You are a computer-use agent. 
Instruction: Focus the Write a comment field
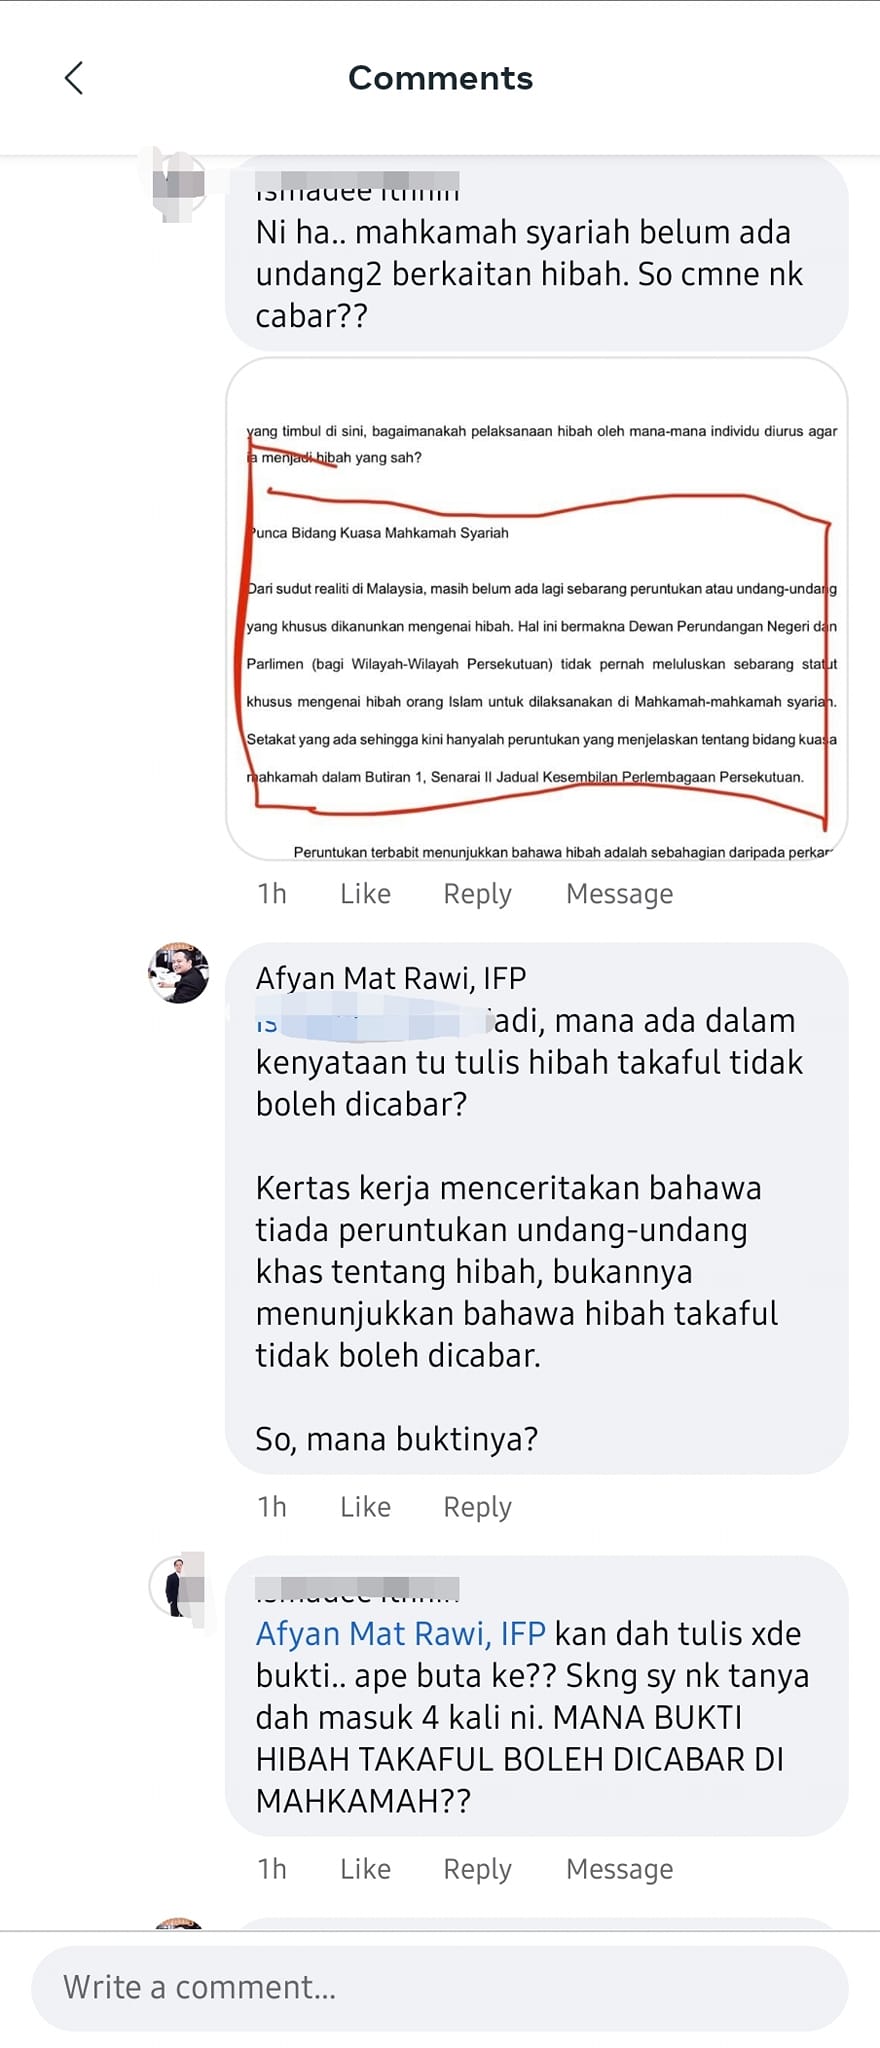pyautogui.click(x=440, y=1987)
